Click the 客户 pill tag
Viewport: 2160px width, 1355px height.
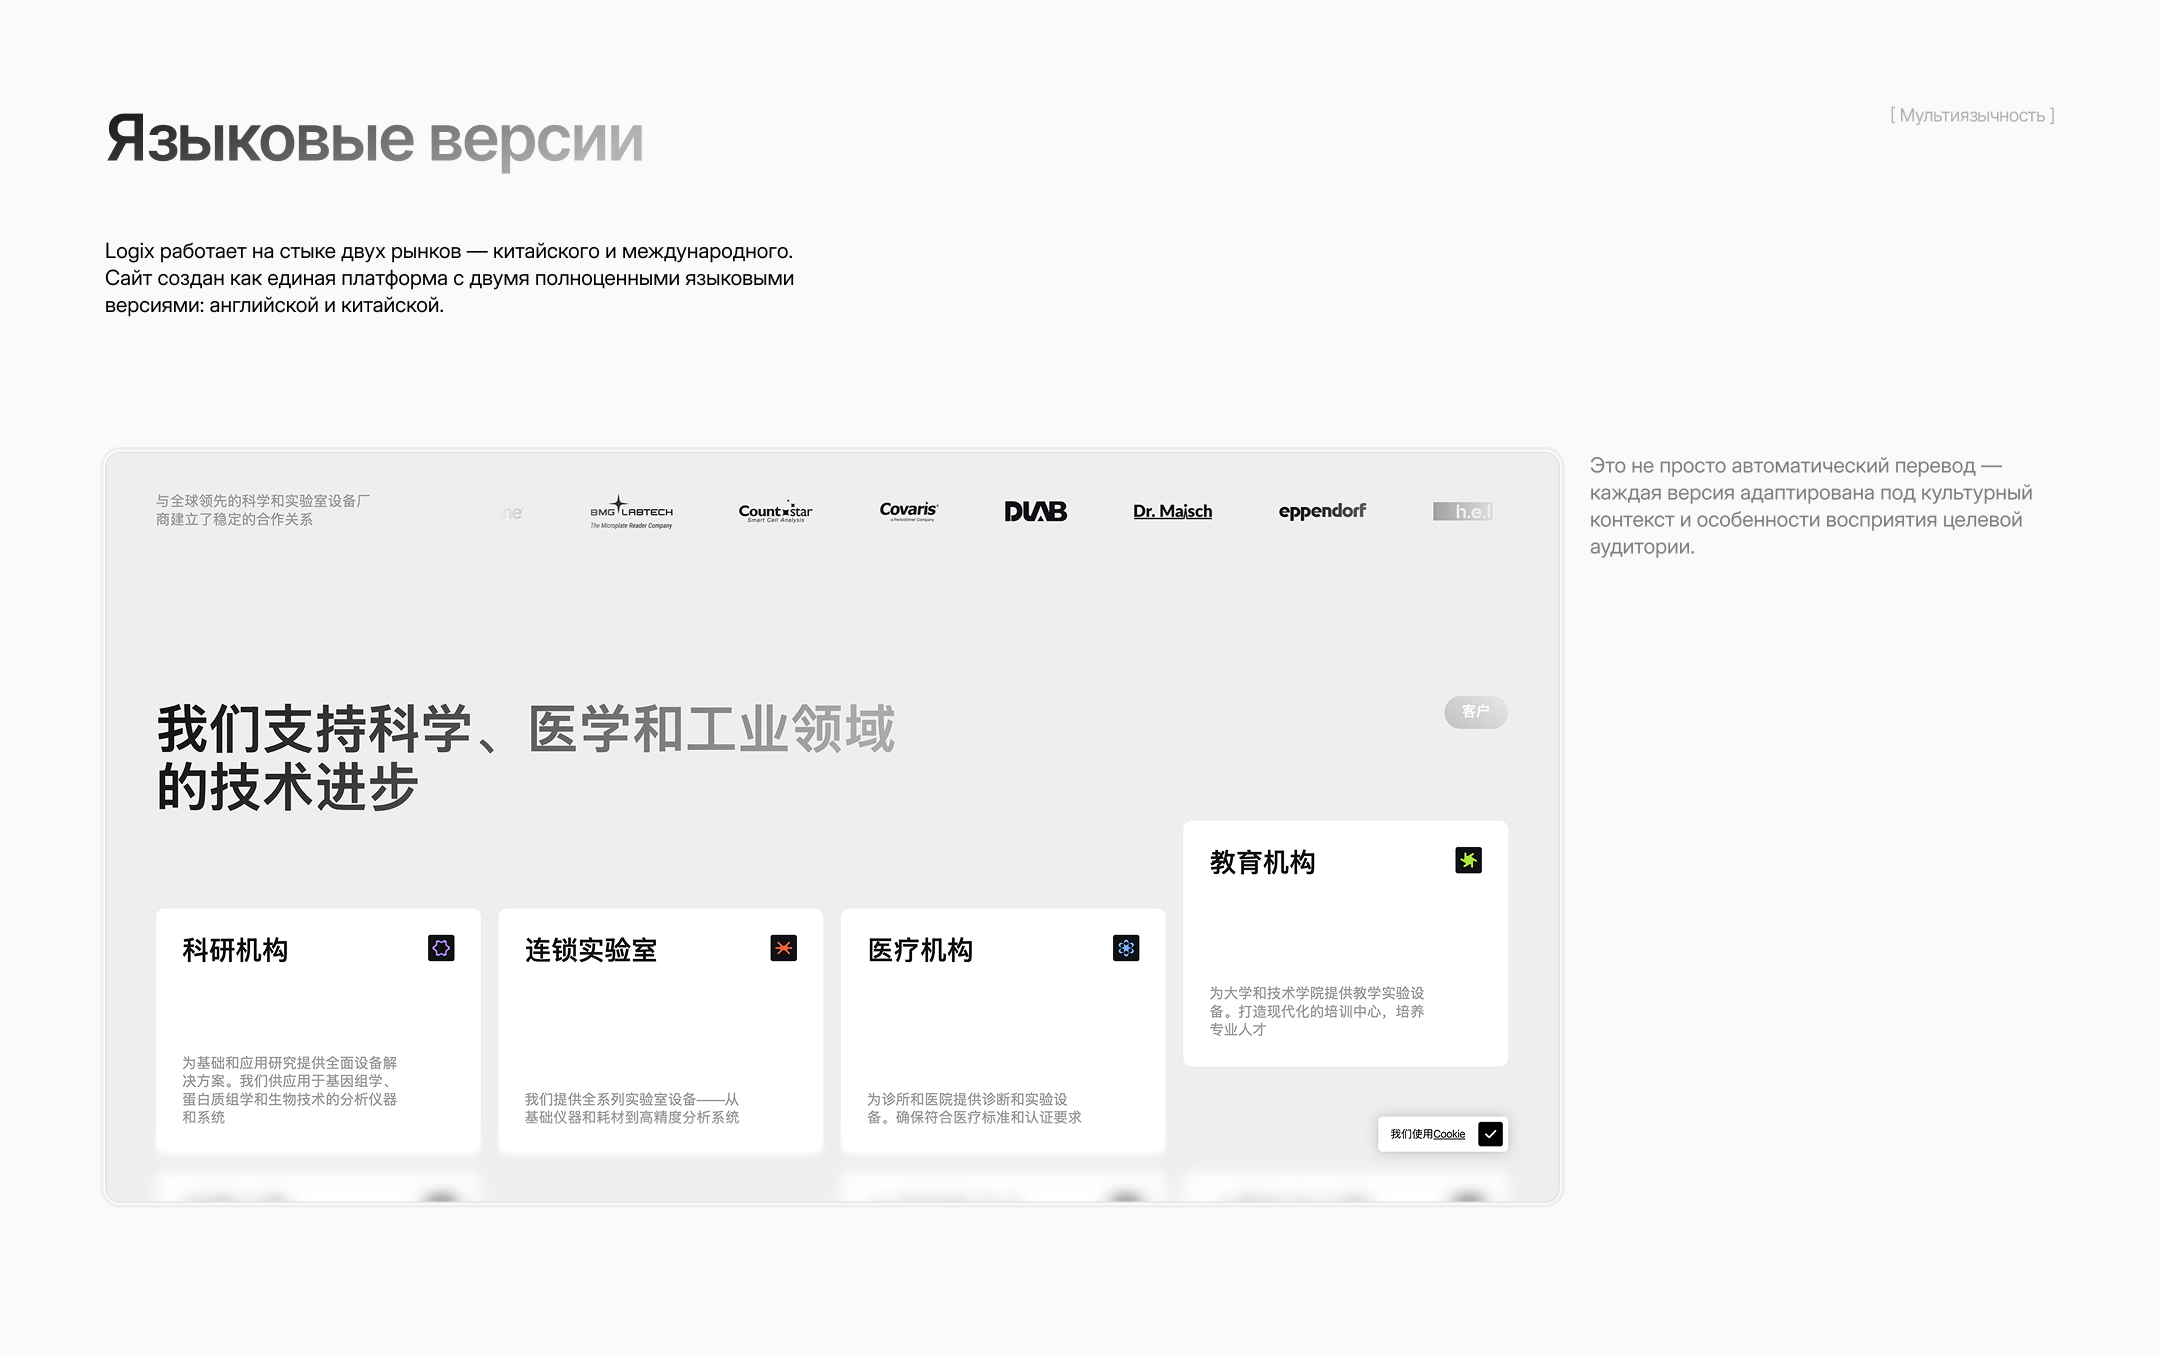(x=1475, y=712)
